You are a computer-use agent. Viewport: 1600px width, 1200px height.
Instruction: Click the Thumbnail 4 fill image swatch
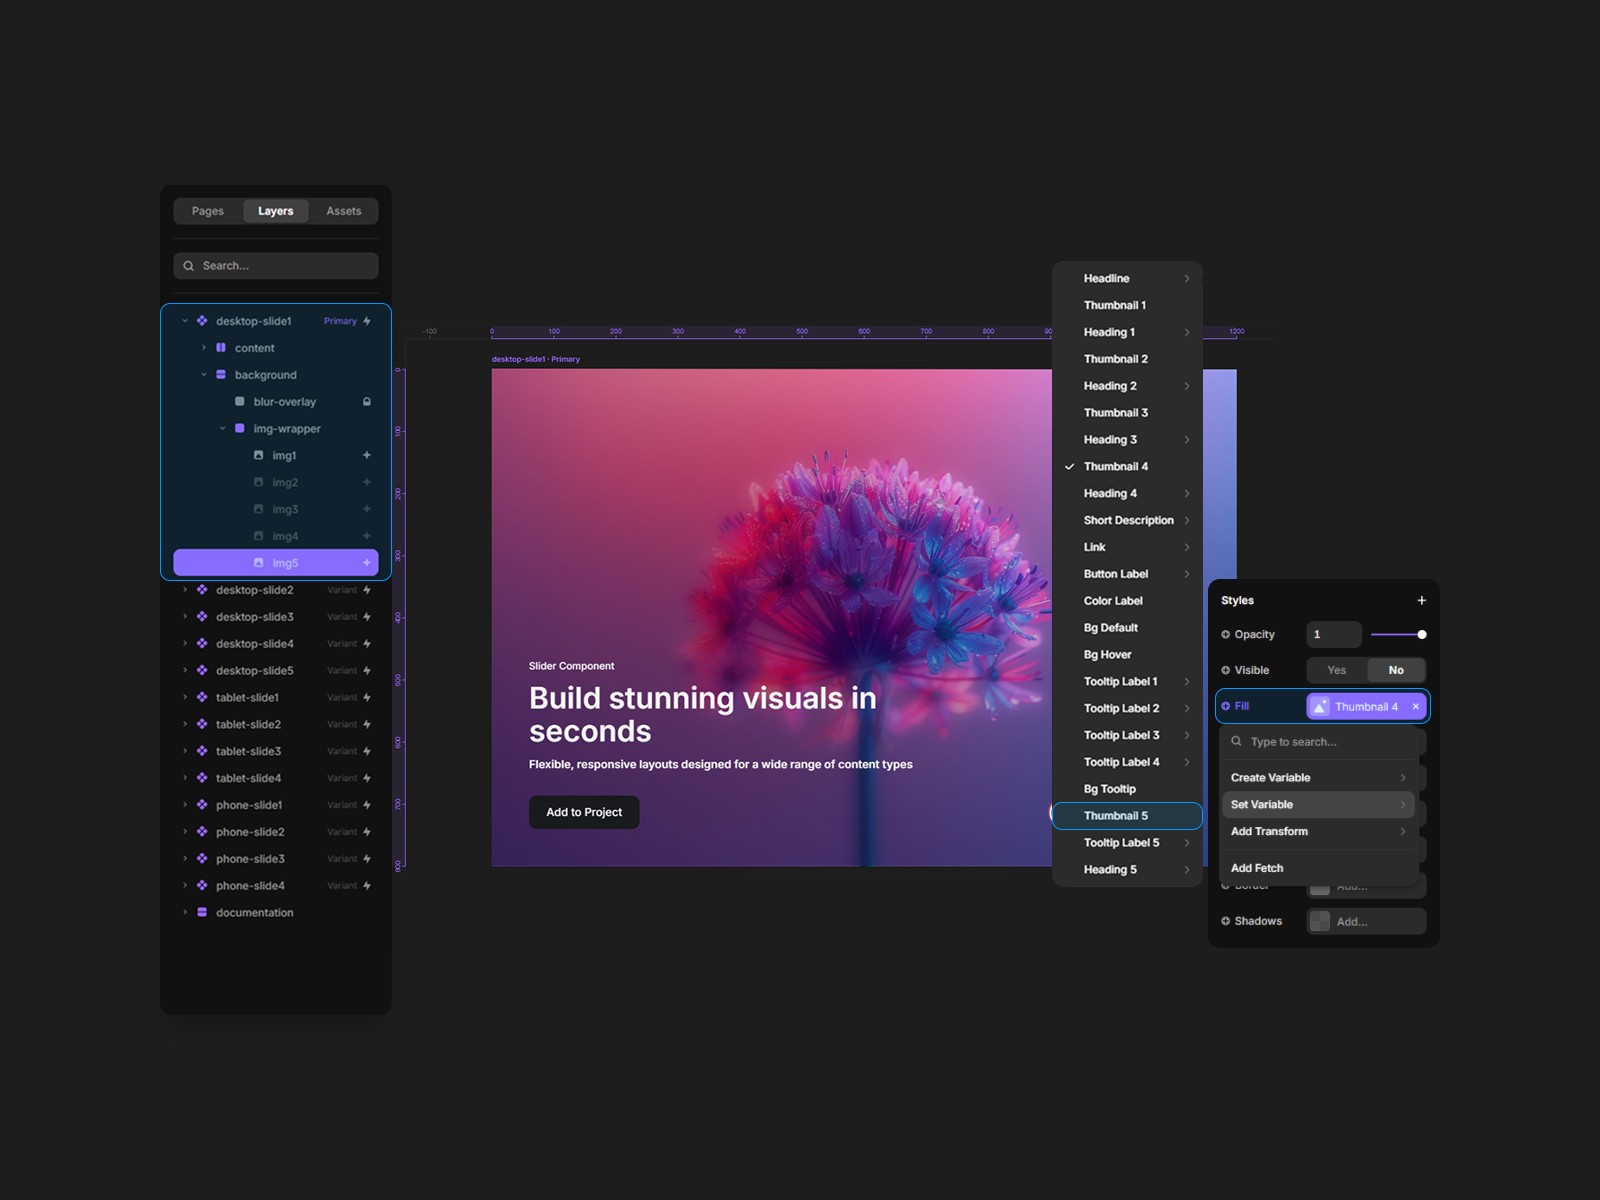(1321, 707)
